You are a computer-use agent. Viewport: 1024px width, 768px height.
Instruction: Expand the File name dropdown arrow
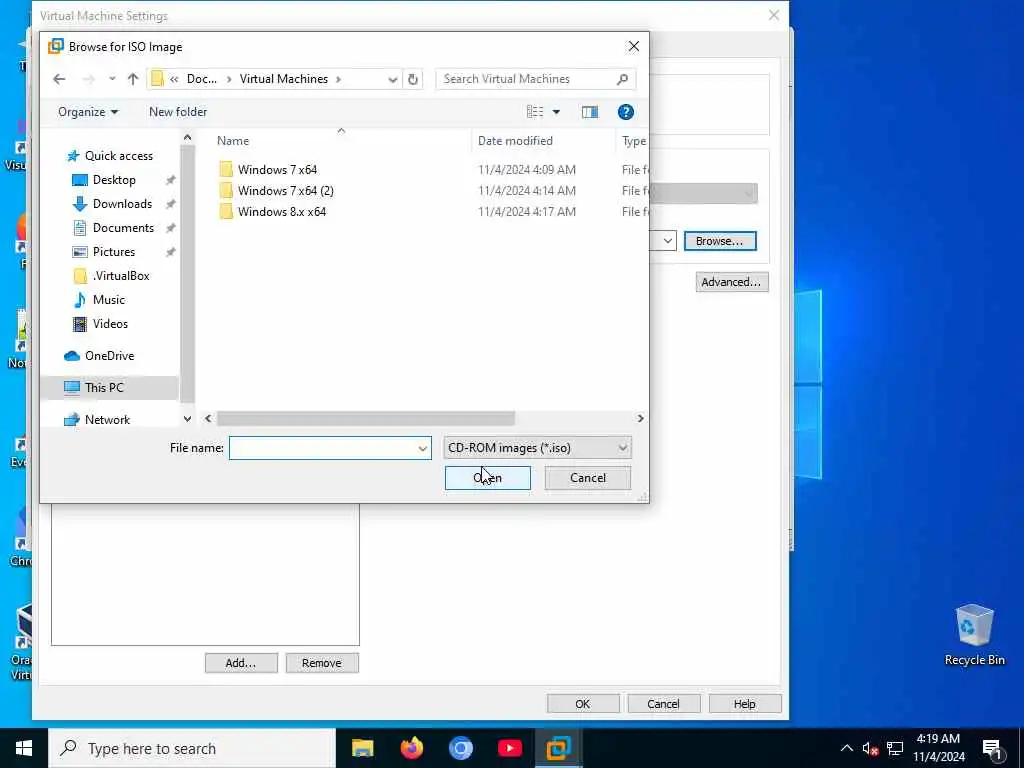423,448
